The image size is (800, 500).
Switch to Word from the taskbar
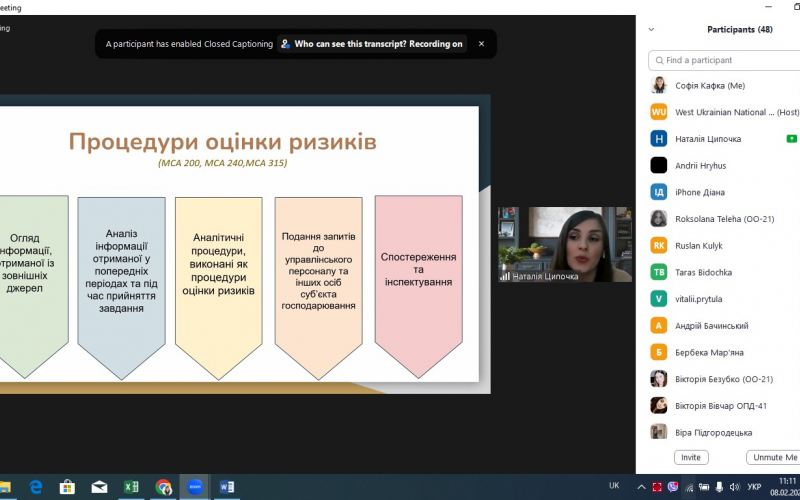point(227,487)
